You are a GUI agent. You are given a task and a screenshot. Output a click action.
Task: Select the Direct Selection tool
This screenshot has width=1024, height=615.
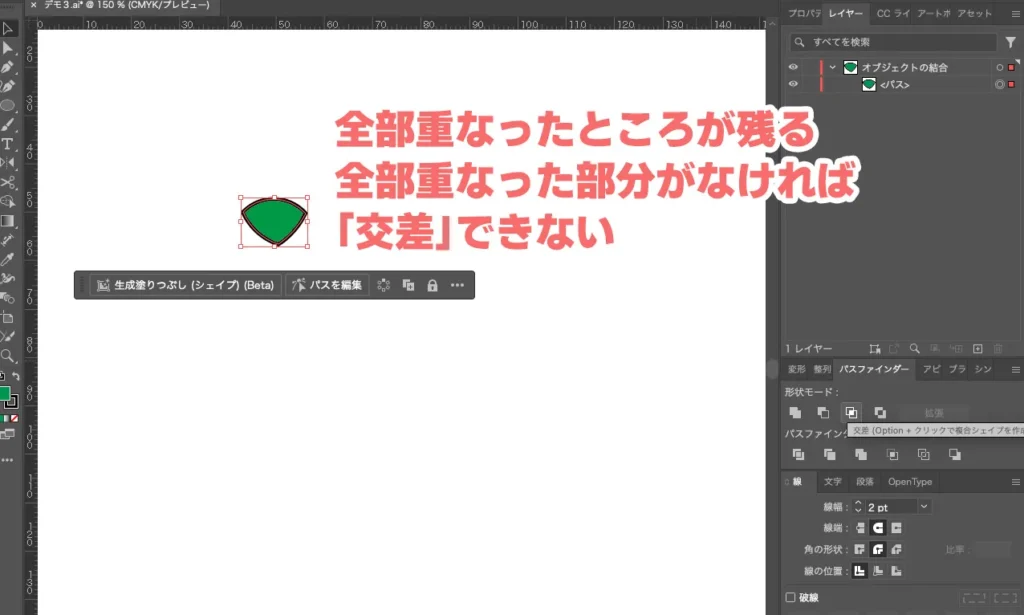pyautogui.click(x=8, y=47)
